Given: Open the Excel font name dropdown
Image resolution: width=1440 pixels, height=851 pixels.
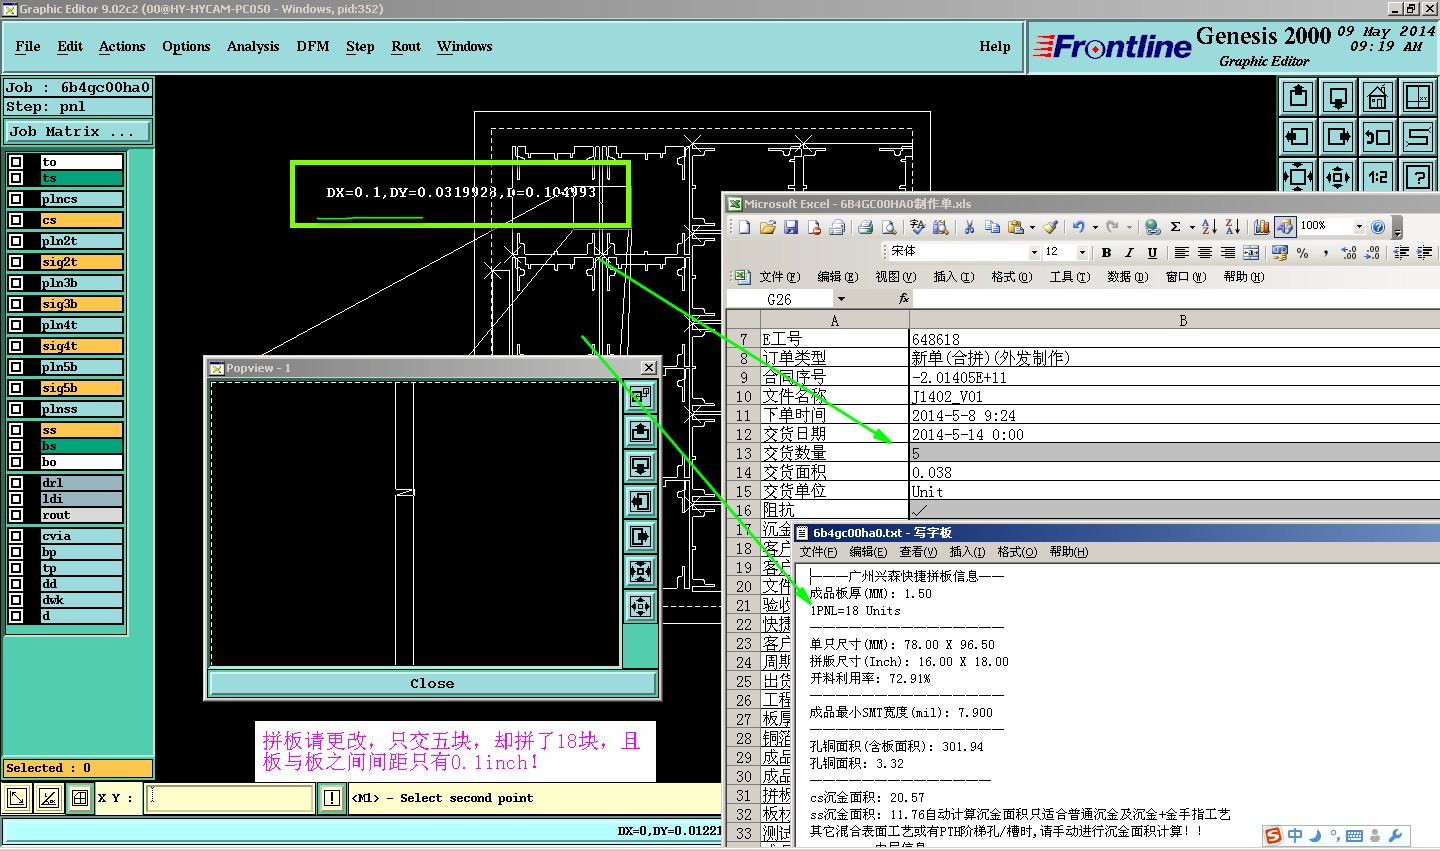Looking at the screenshot, I should coord(1034,252).
